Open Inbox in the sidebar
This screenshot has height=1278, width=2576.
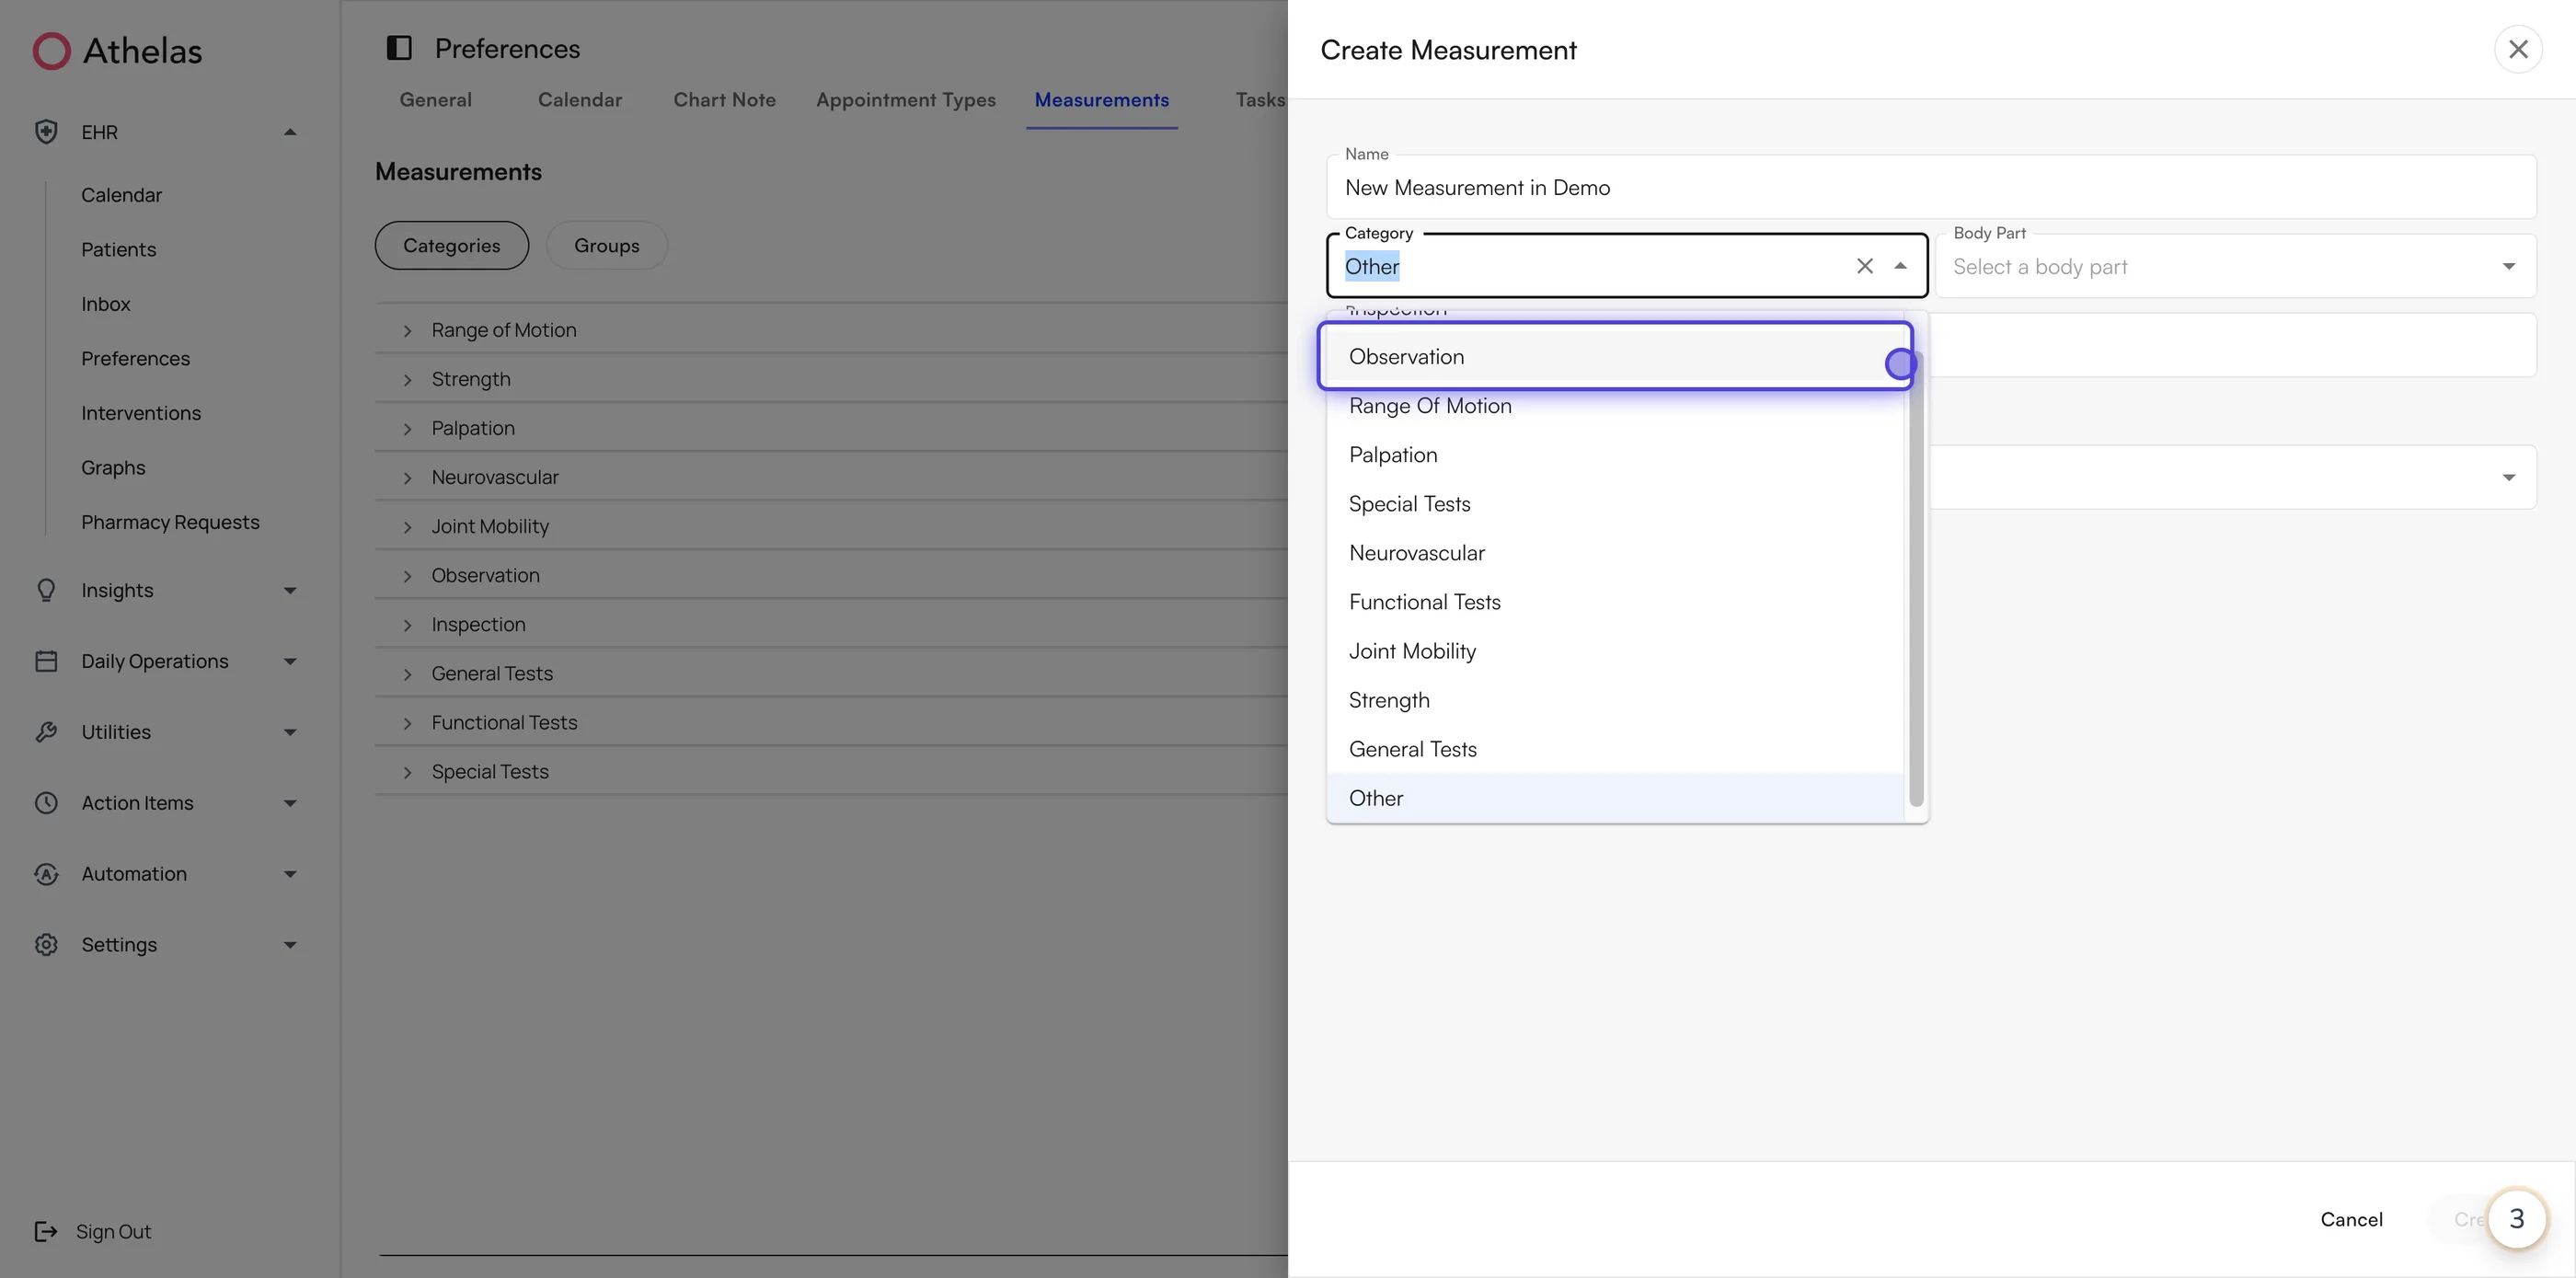105,304
